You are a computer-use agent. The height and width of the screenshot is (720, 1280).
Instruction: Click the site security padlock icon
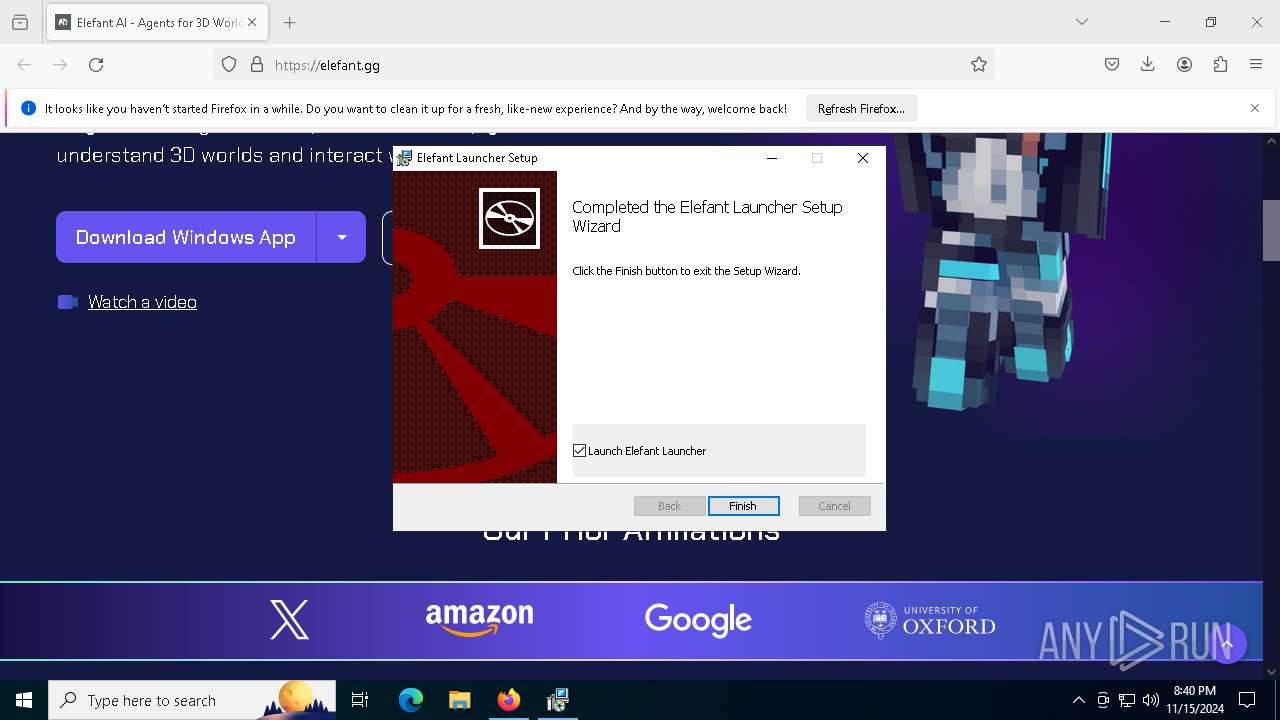tap(257, 65)
